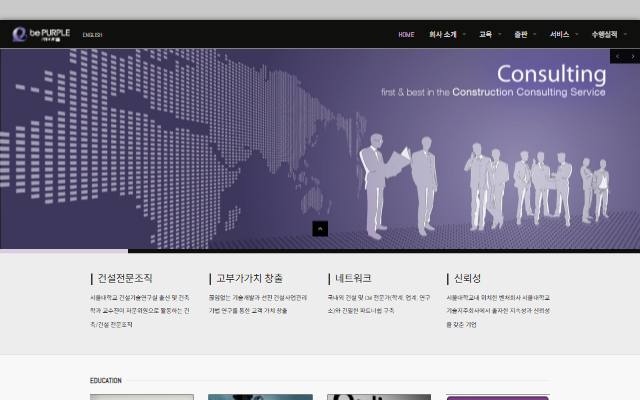Open the 서비스 menu

(x=559, y=34)
